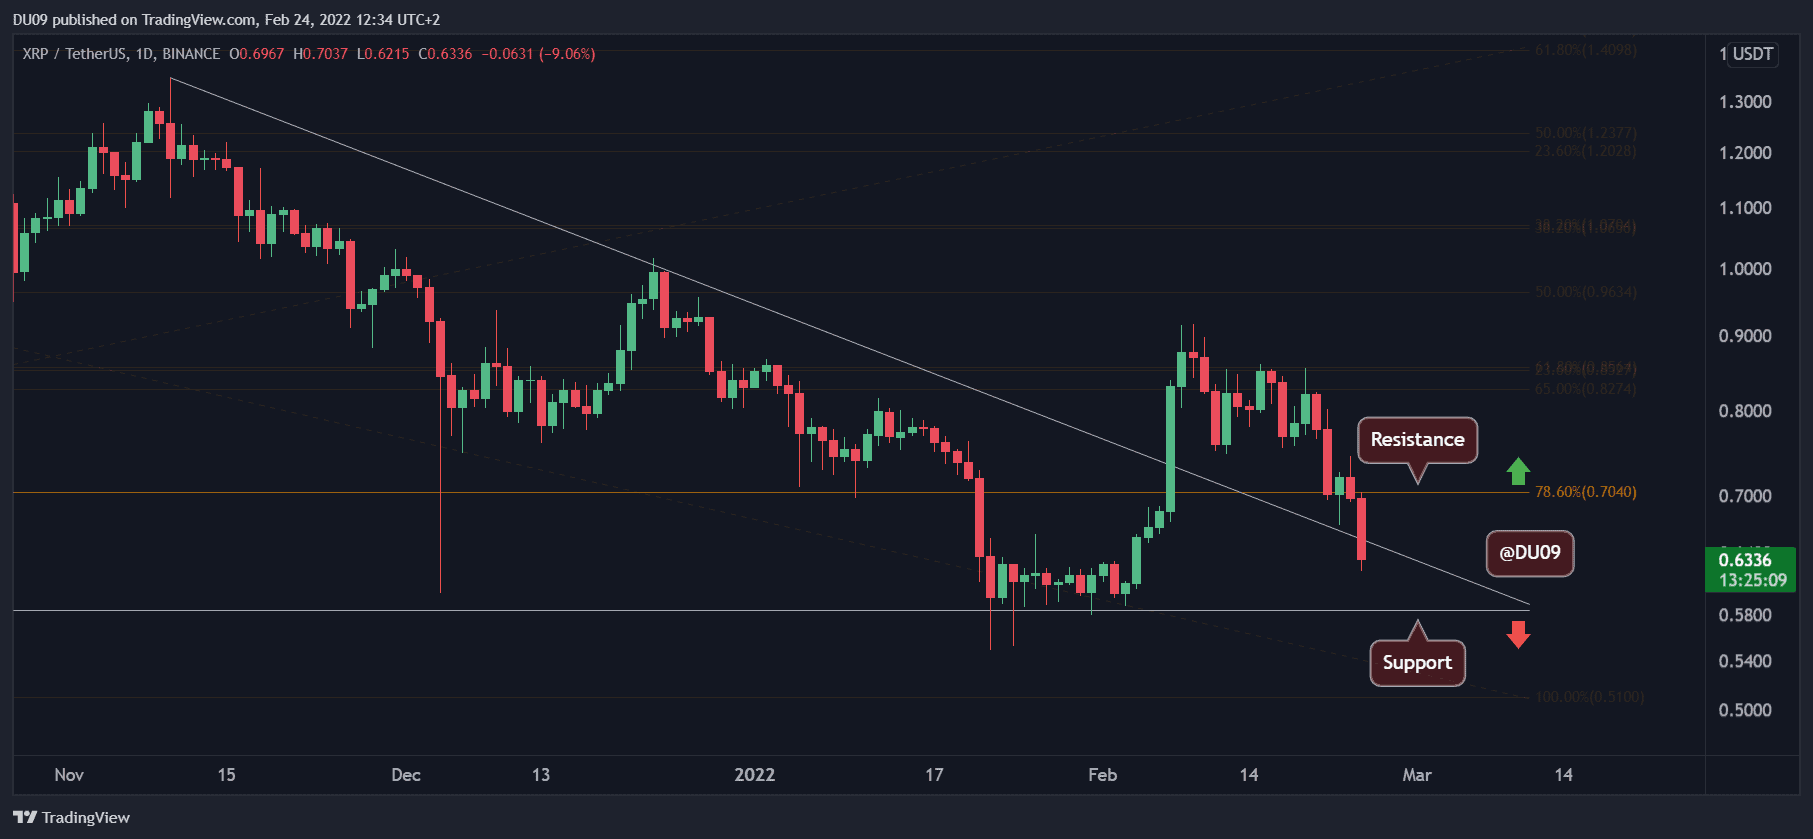Click the 78.60%(0.7040) Fibonacci label
Screen dimensions: 1813x839
tap(1586, 492)
